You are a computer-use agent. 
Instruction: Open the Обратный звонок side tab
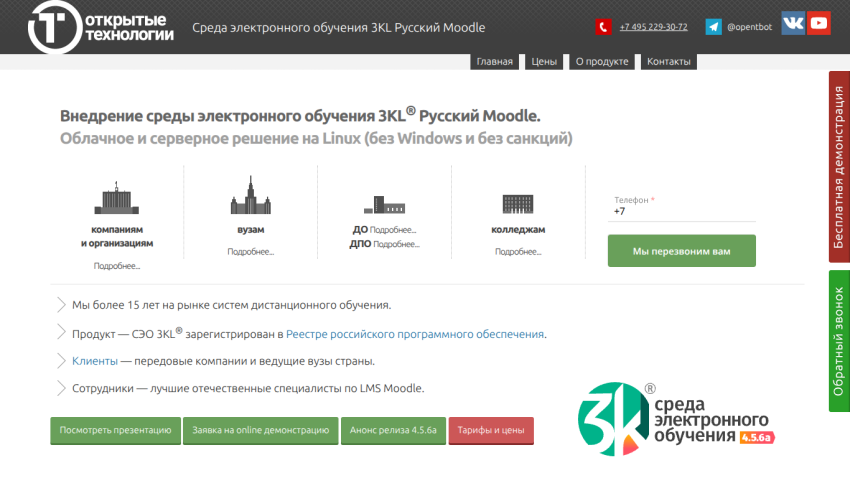click(839, 341)
